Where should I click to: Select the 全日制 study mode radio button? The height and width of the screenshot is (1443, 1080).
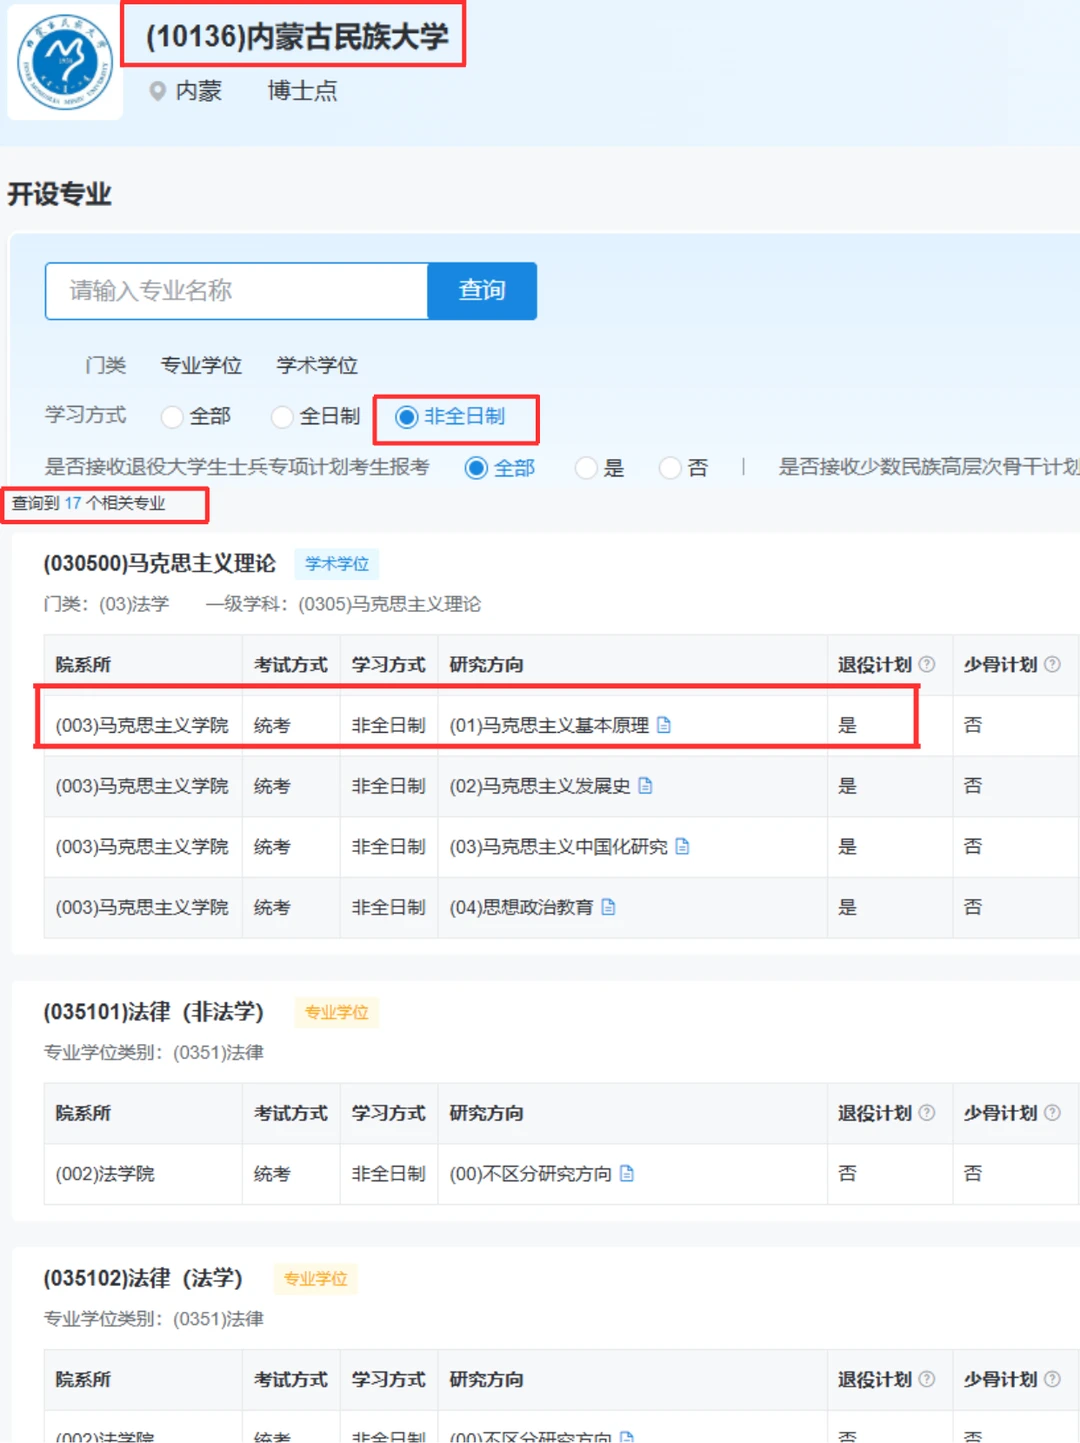coord(283,417)
